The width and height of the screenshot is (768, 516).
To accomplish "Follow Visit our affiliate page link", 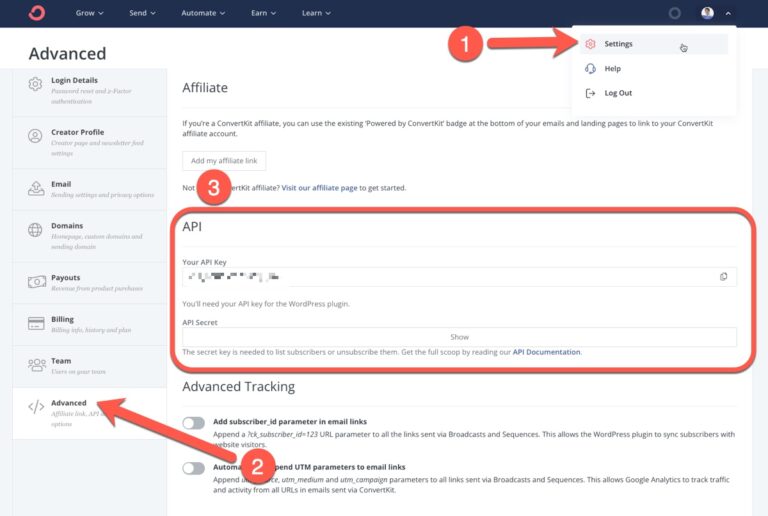I will click(x=319, y=188).
